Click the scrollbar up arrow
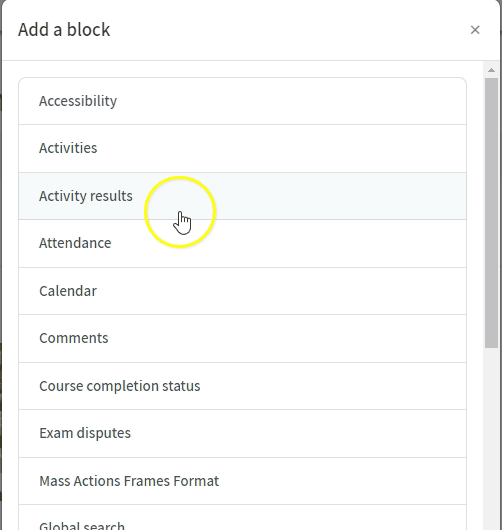 click(x=492, y=70)
